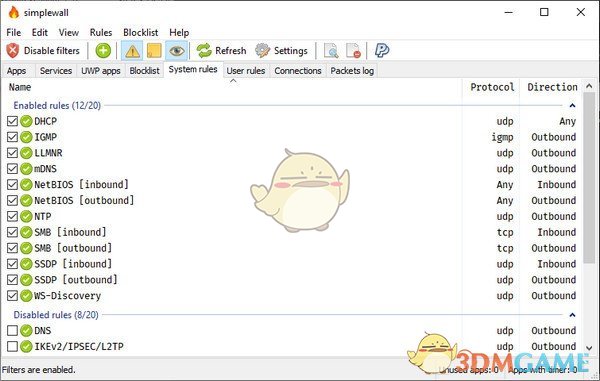Switch to the Packets log tab

[x=352, y=71]
